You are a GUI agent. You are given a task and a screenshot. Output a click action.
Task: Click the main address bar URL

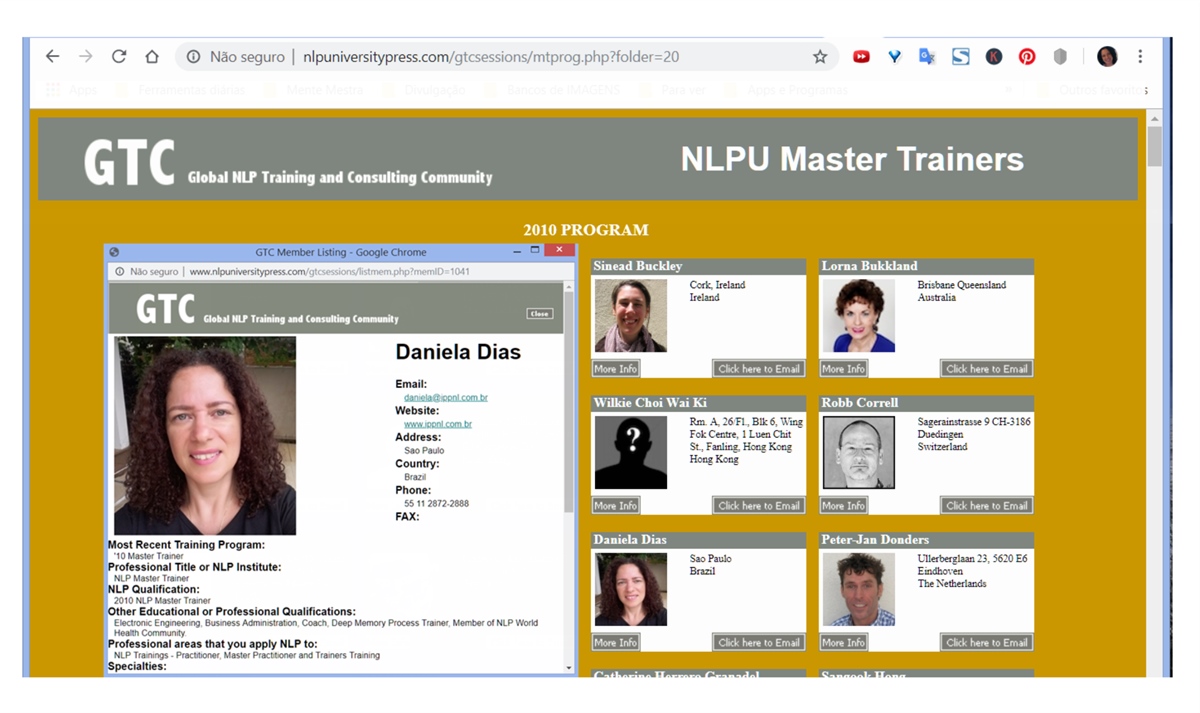491,57
